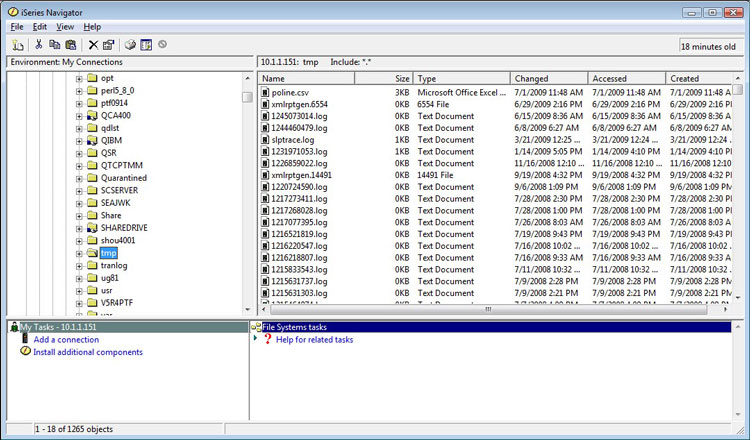Click the QIBM folder icon
Screen dimensions: 750x440
(92, 141)
